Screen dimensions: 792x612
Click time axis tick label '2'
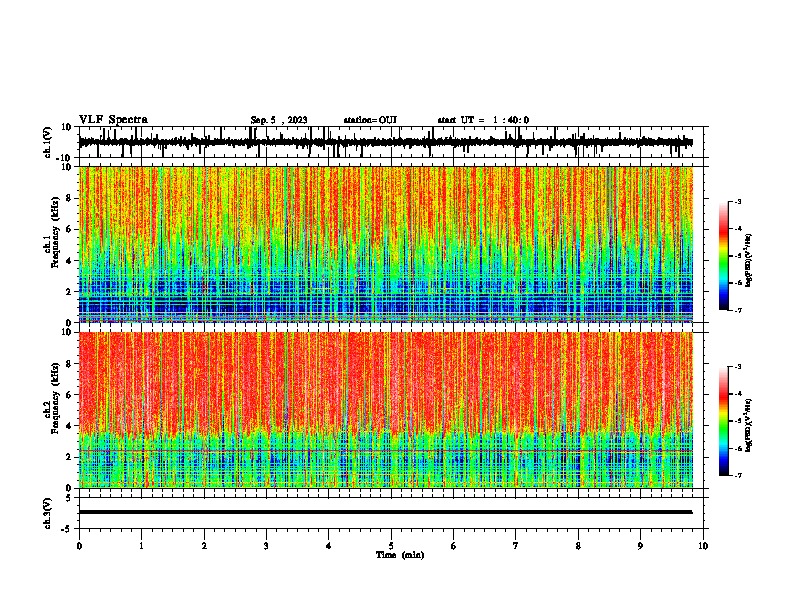[x=204, y=546]
